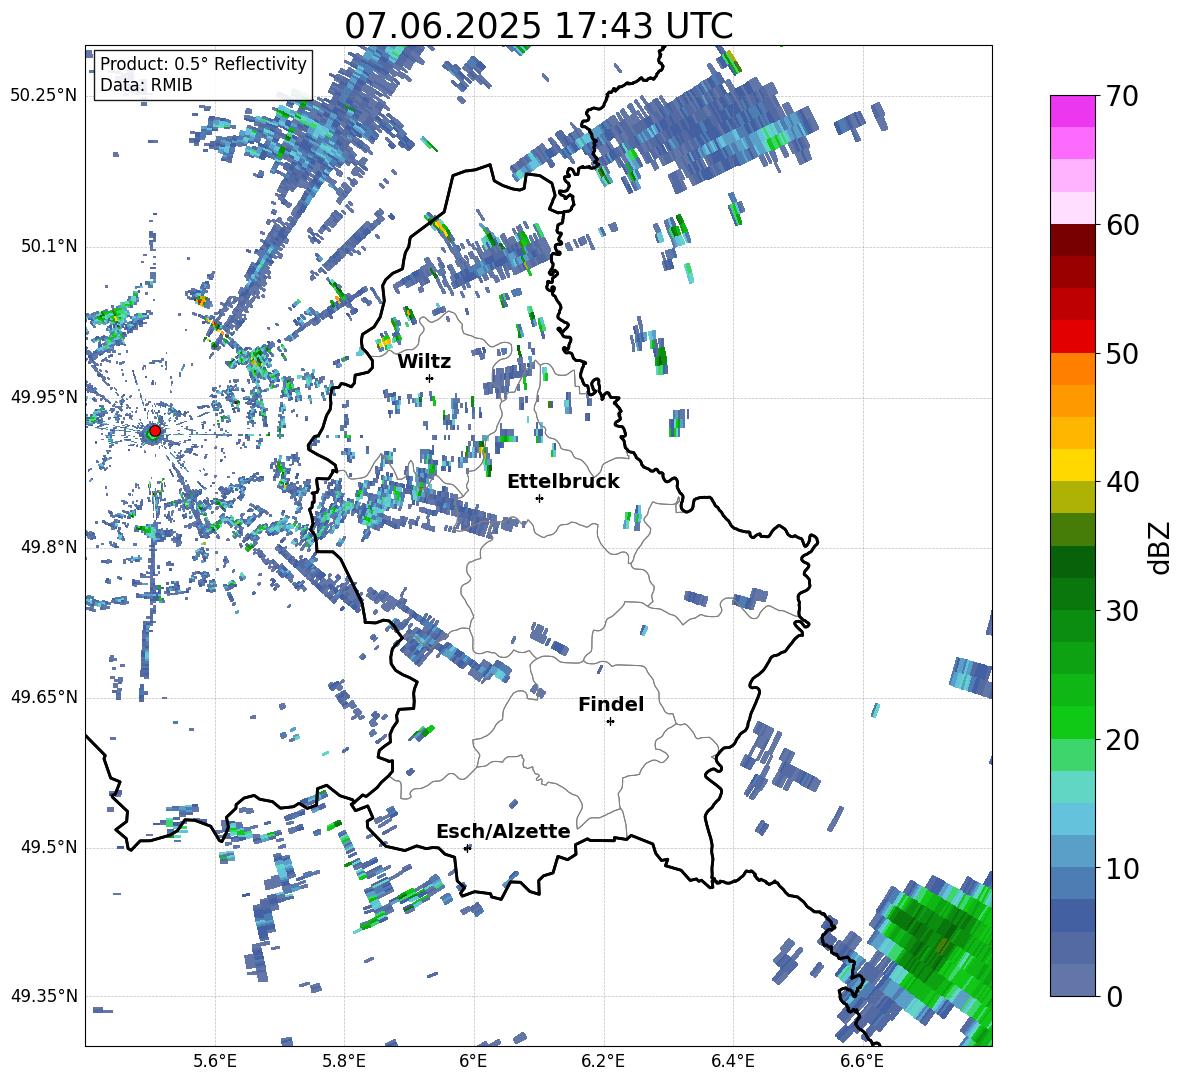The height and width of the screenshot is (1081, 1184).
Task: Click the 49.95°N latitude label
Action: 44,397
